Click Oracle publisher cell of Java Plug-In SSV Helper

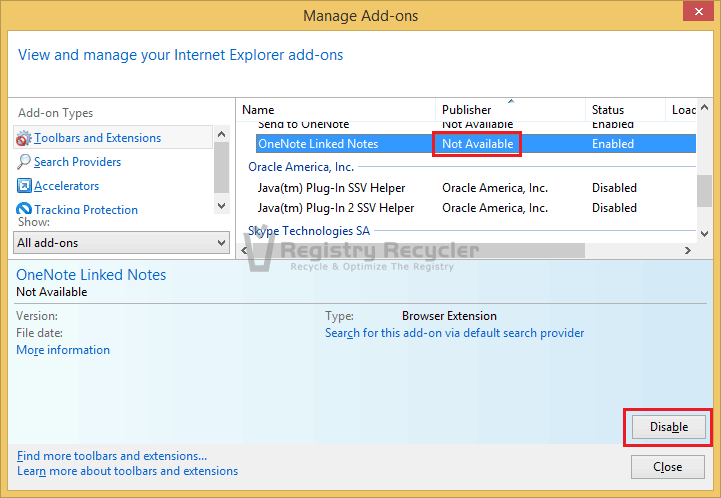(x=495, y=188)
